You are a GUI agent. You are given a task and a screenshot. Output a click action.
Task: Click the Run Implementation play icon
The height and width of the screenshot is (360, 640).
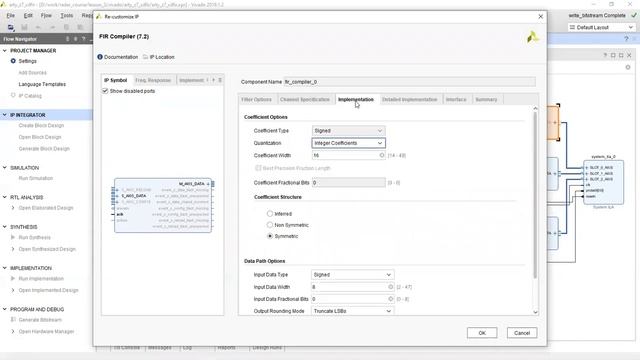(x=13, y=278)
